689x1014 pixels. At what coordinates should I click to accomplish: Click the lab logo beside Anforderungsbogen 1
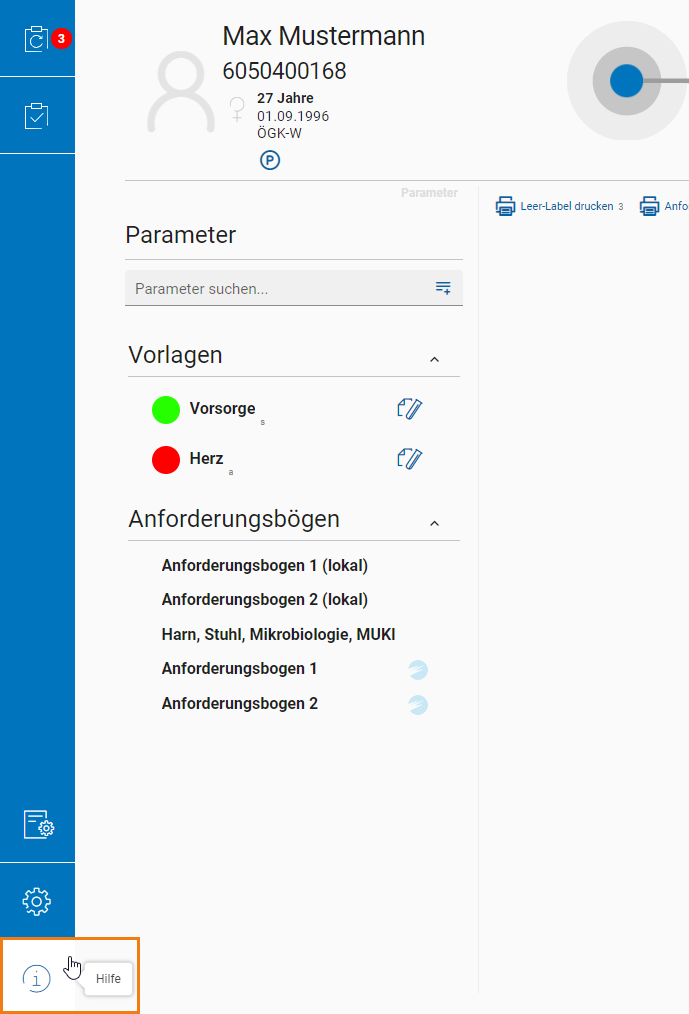pos(418,669)
